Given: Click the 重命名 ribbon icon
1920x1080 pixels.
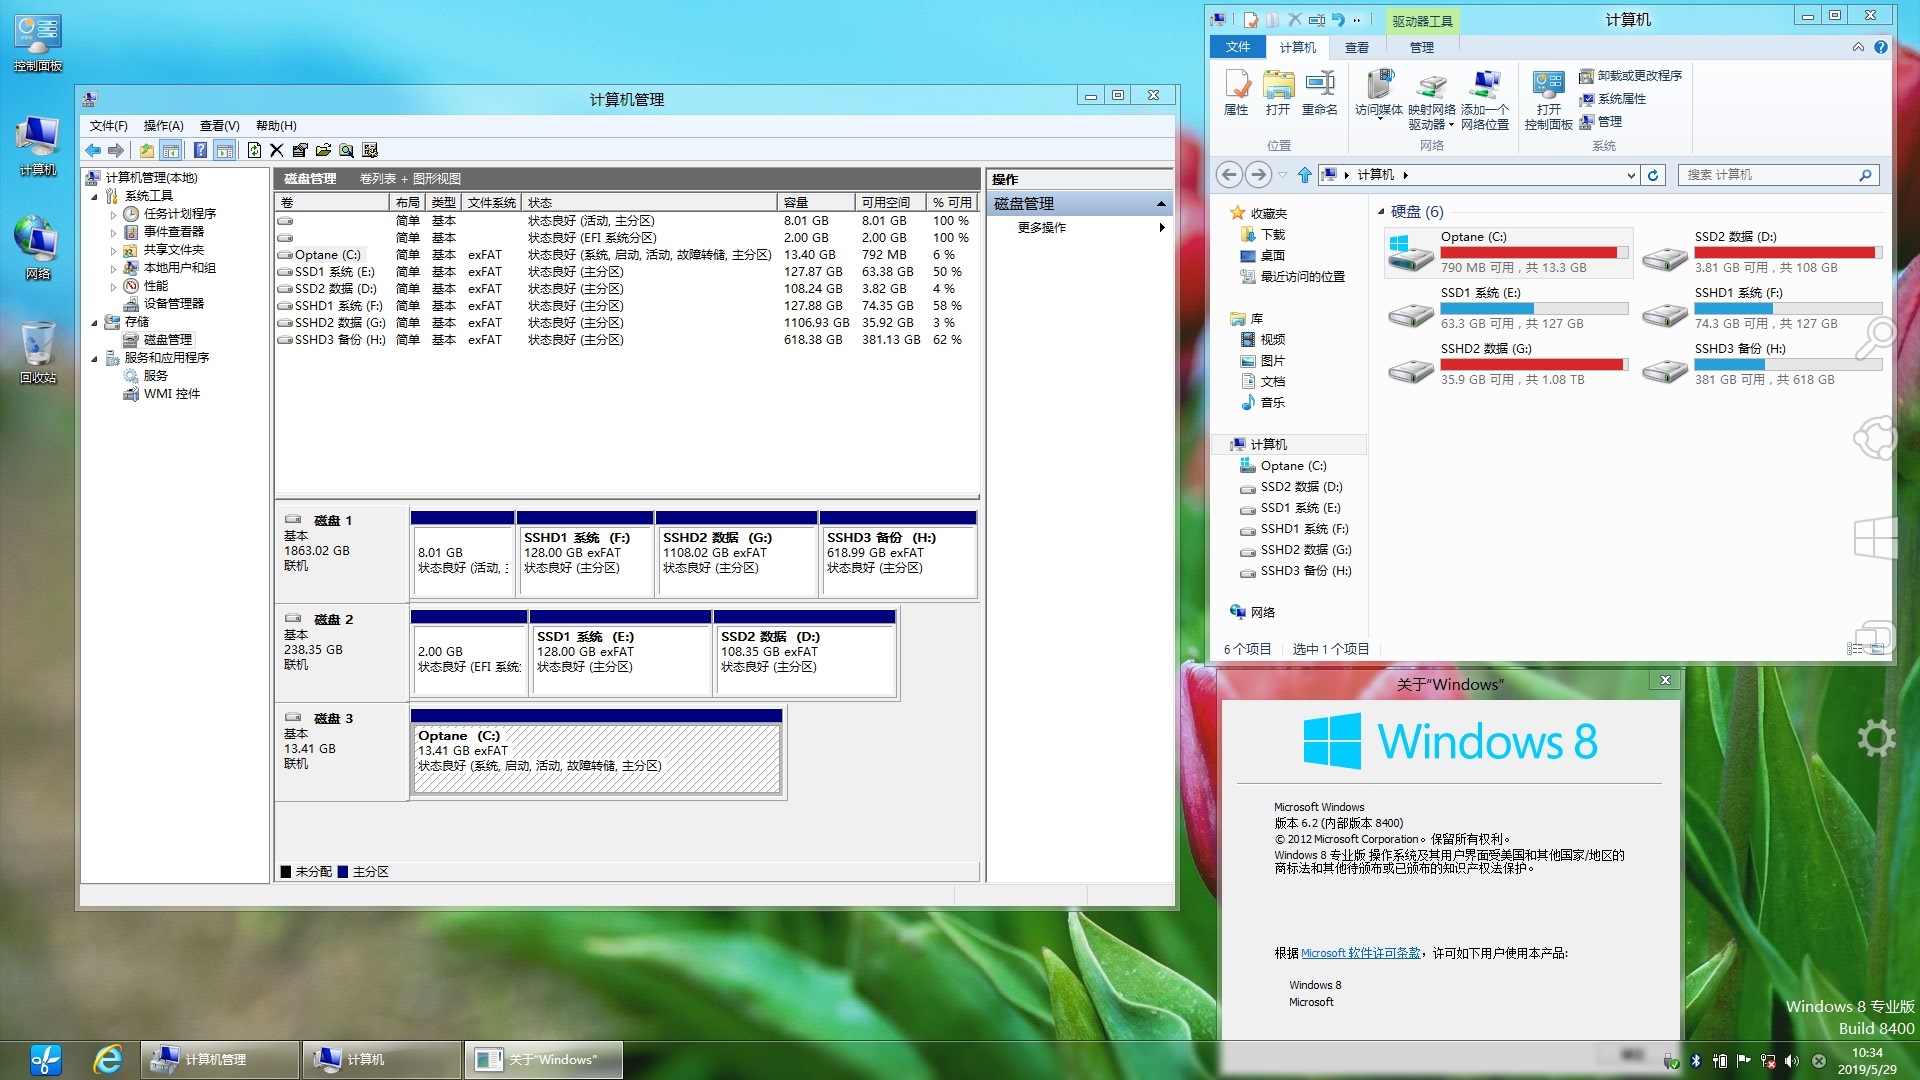Looking at the screenshot, I should (x=1320, y=93).
